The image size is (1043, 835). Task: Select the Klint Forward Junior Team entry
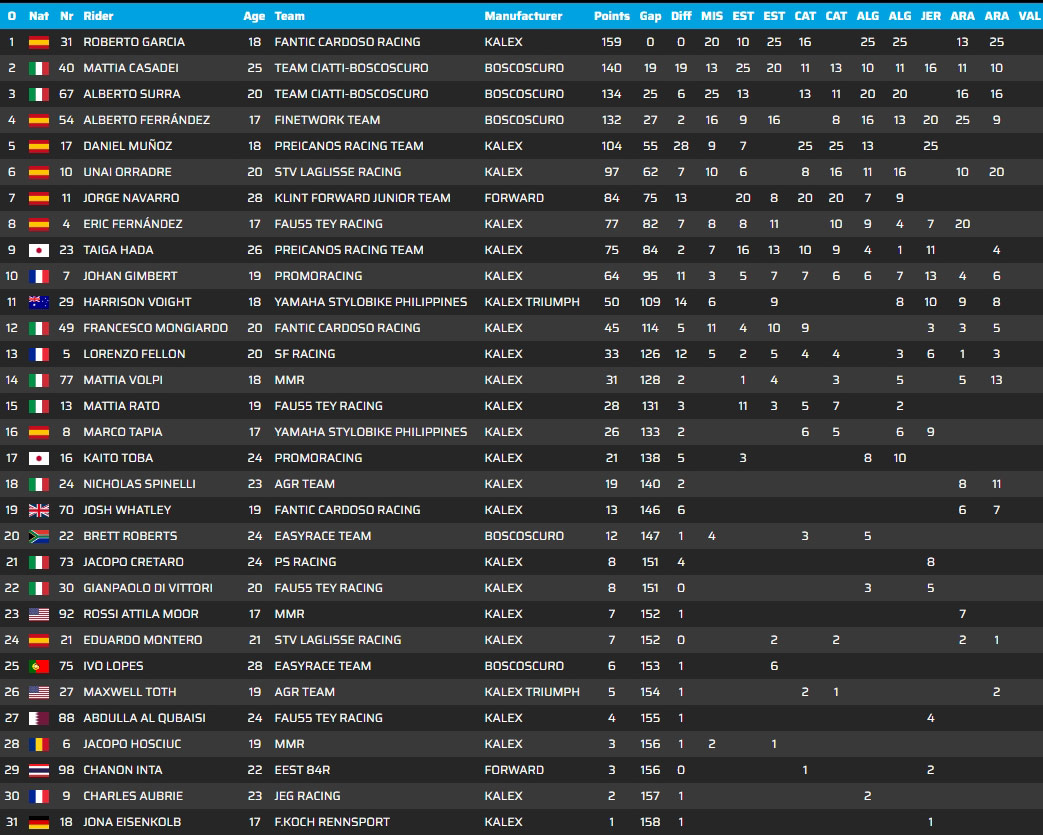(x=362, y=198)
